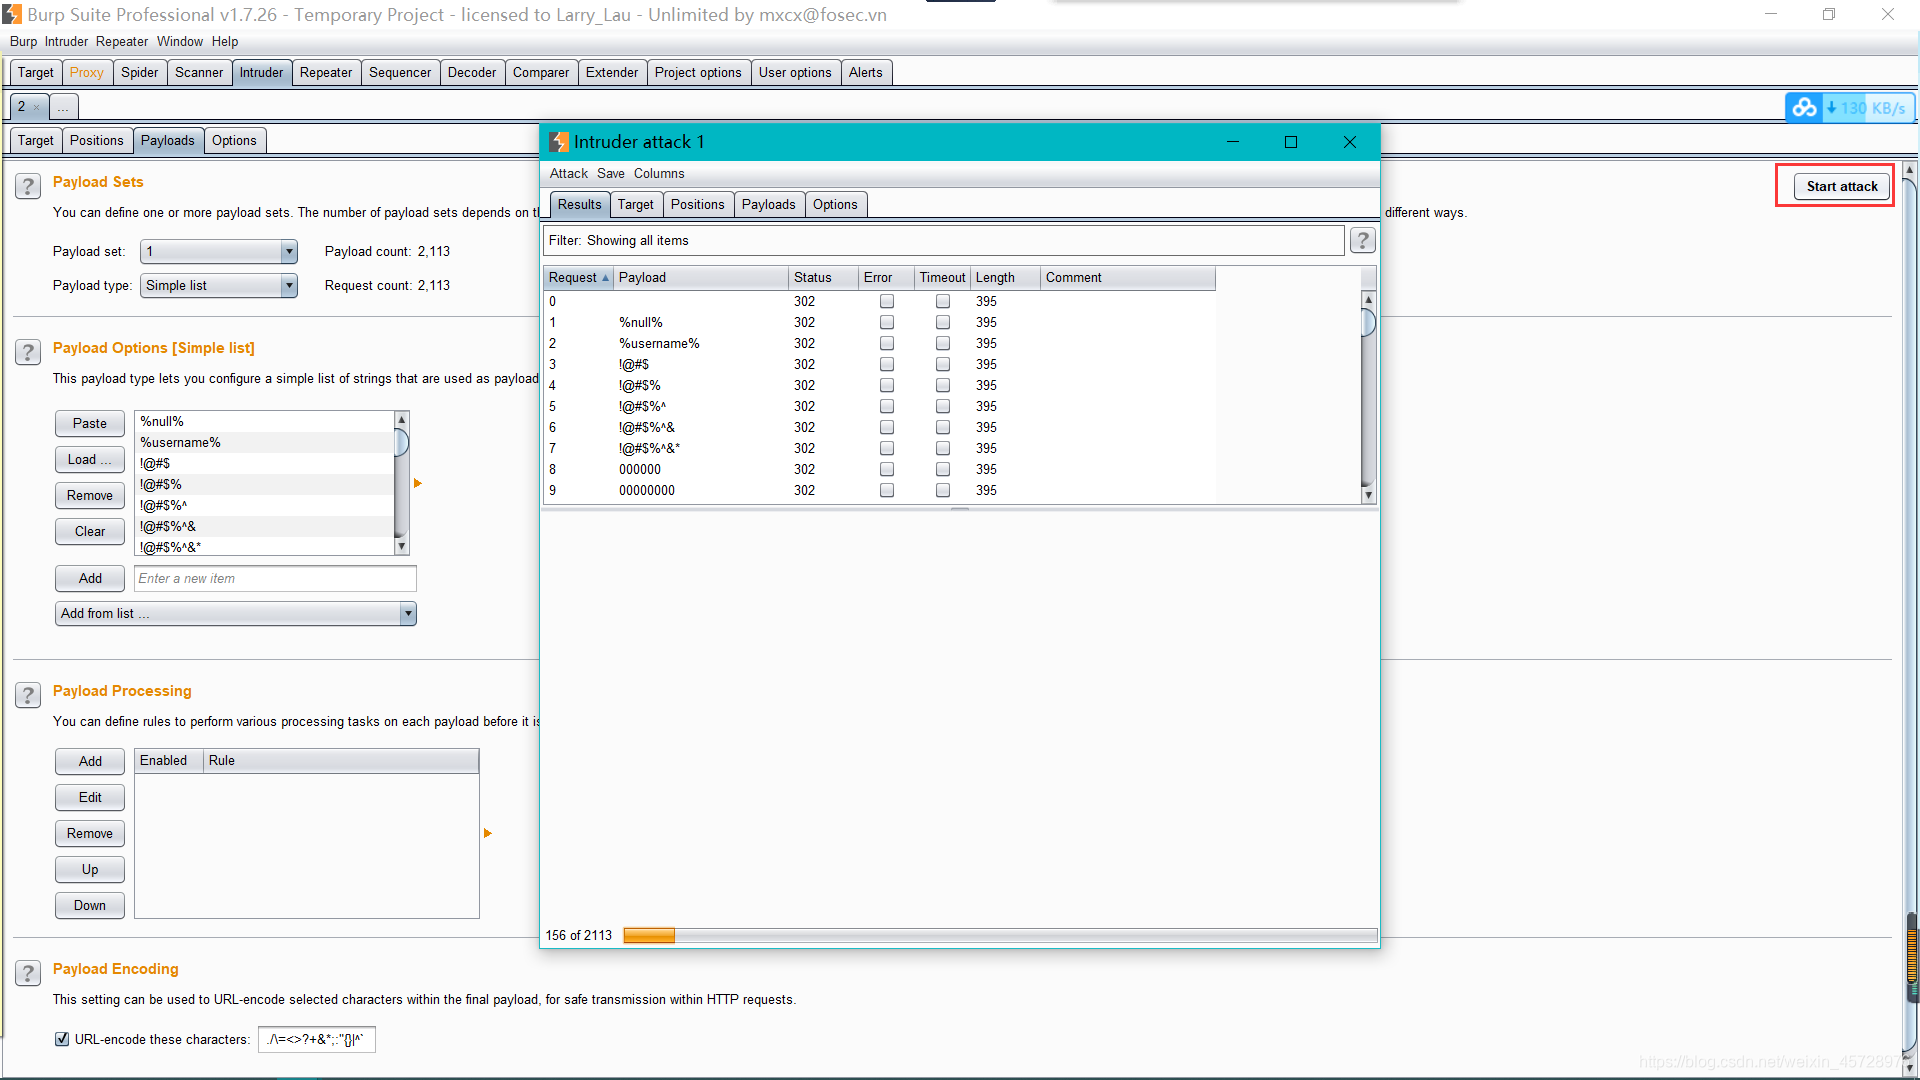Viewport: 1920px width, 1080px height.
Task: Toggle the URL-encode these characters checkbox
Action: [62, 1039]
